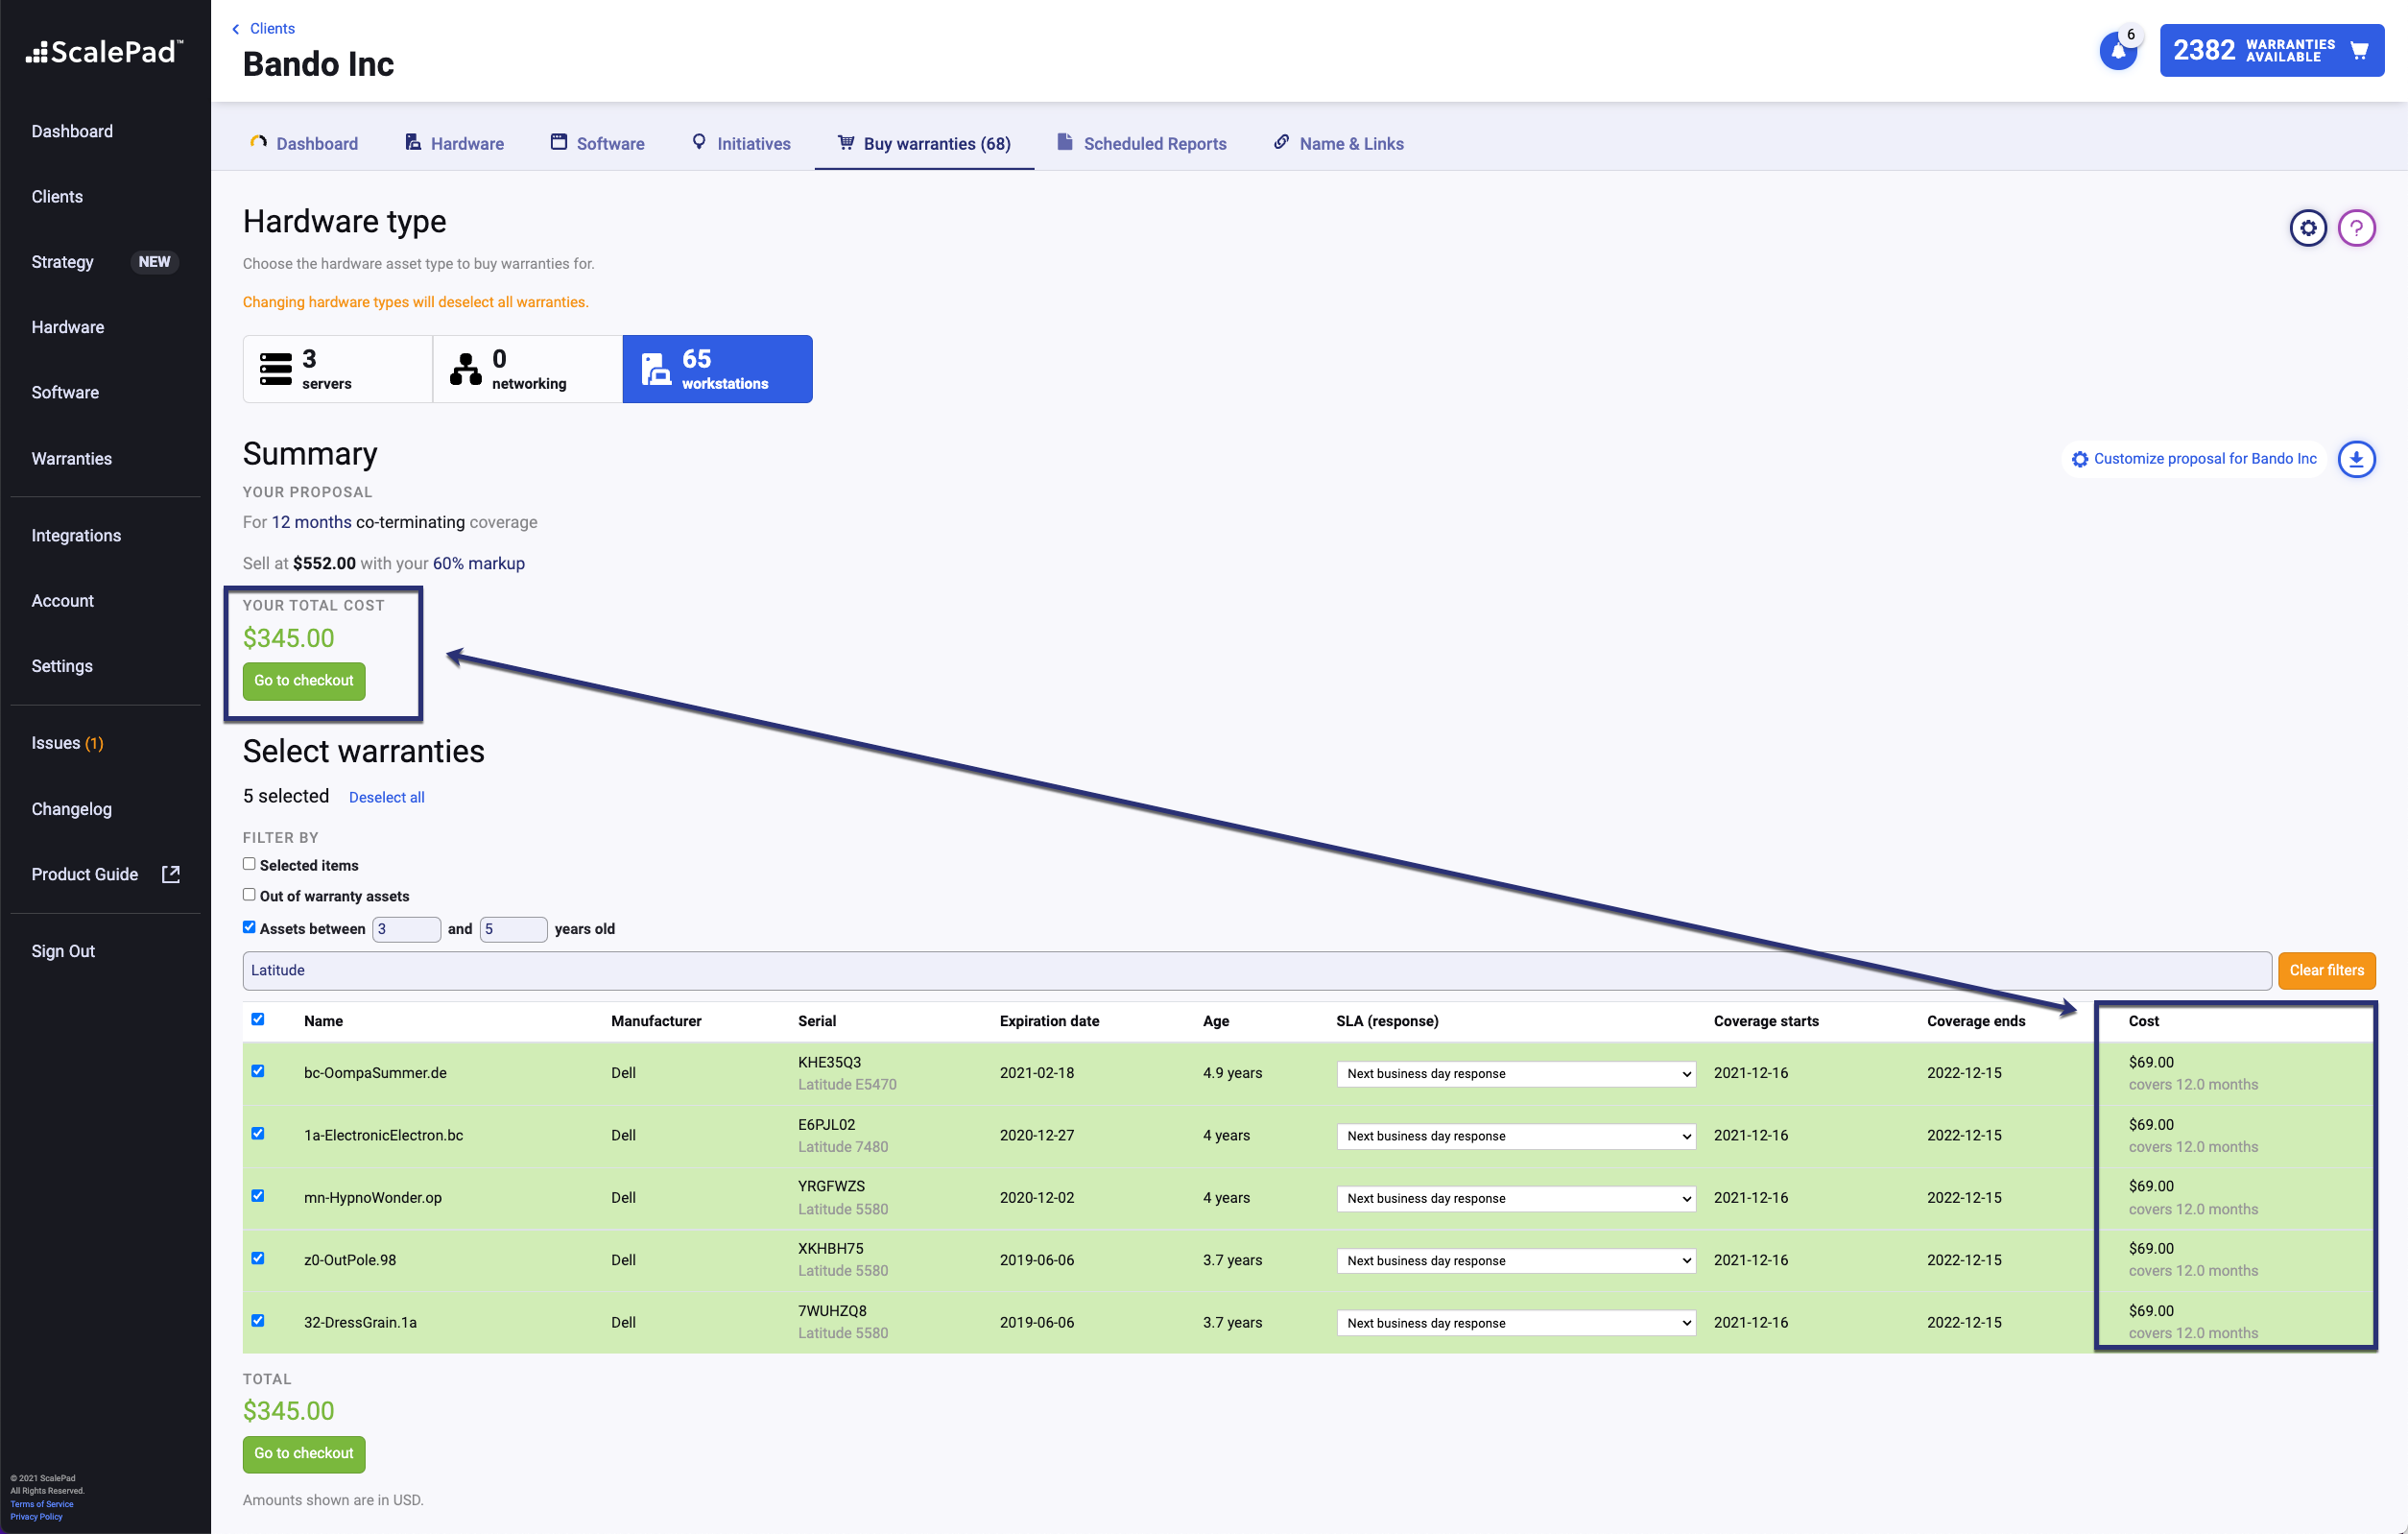Viewport: 2408px width, 1534px height.
Task: Open Product Guide external link icon
Action: click(171, 874)
